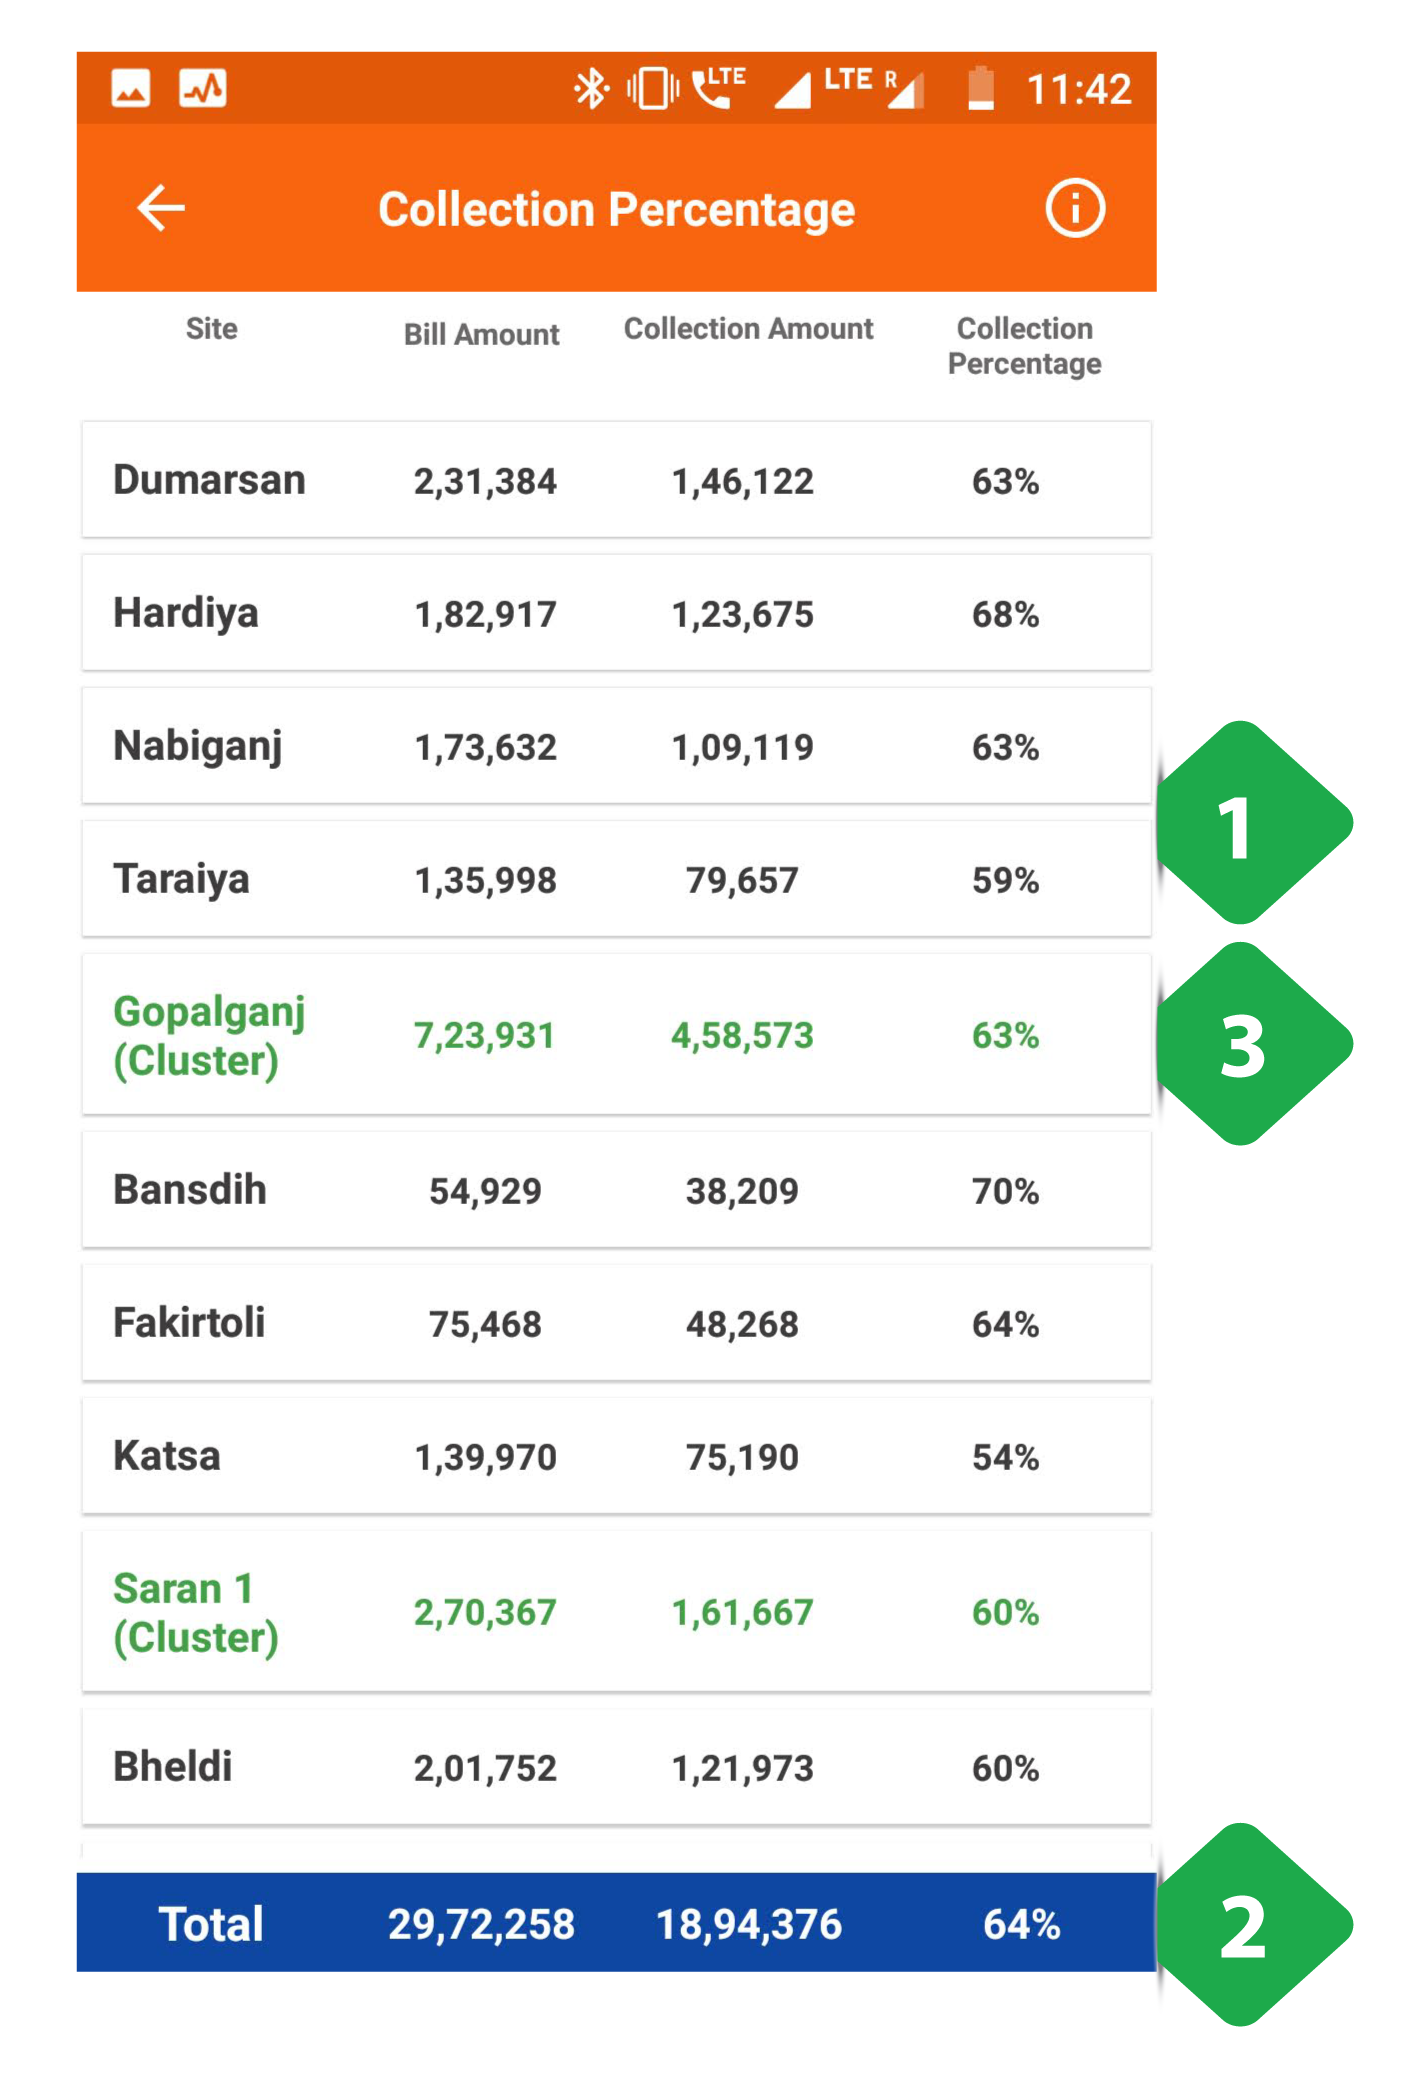Open the info icon in header
The height and width of the screenshot is (2087, 1428).
point(1075,208)
